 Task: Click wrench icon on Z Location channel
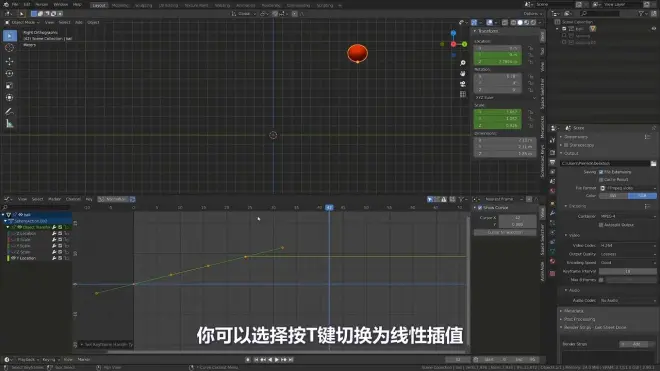coord(54,233)
